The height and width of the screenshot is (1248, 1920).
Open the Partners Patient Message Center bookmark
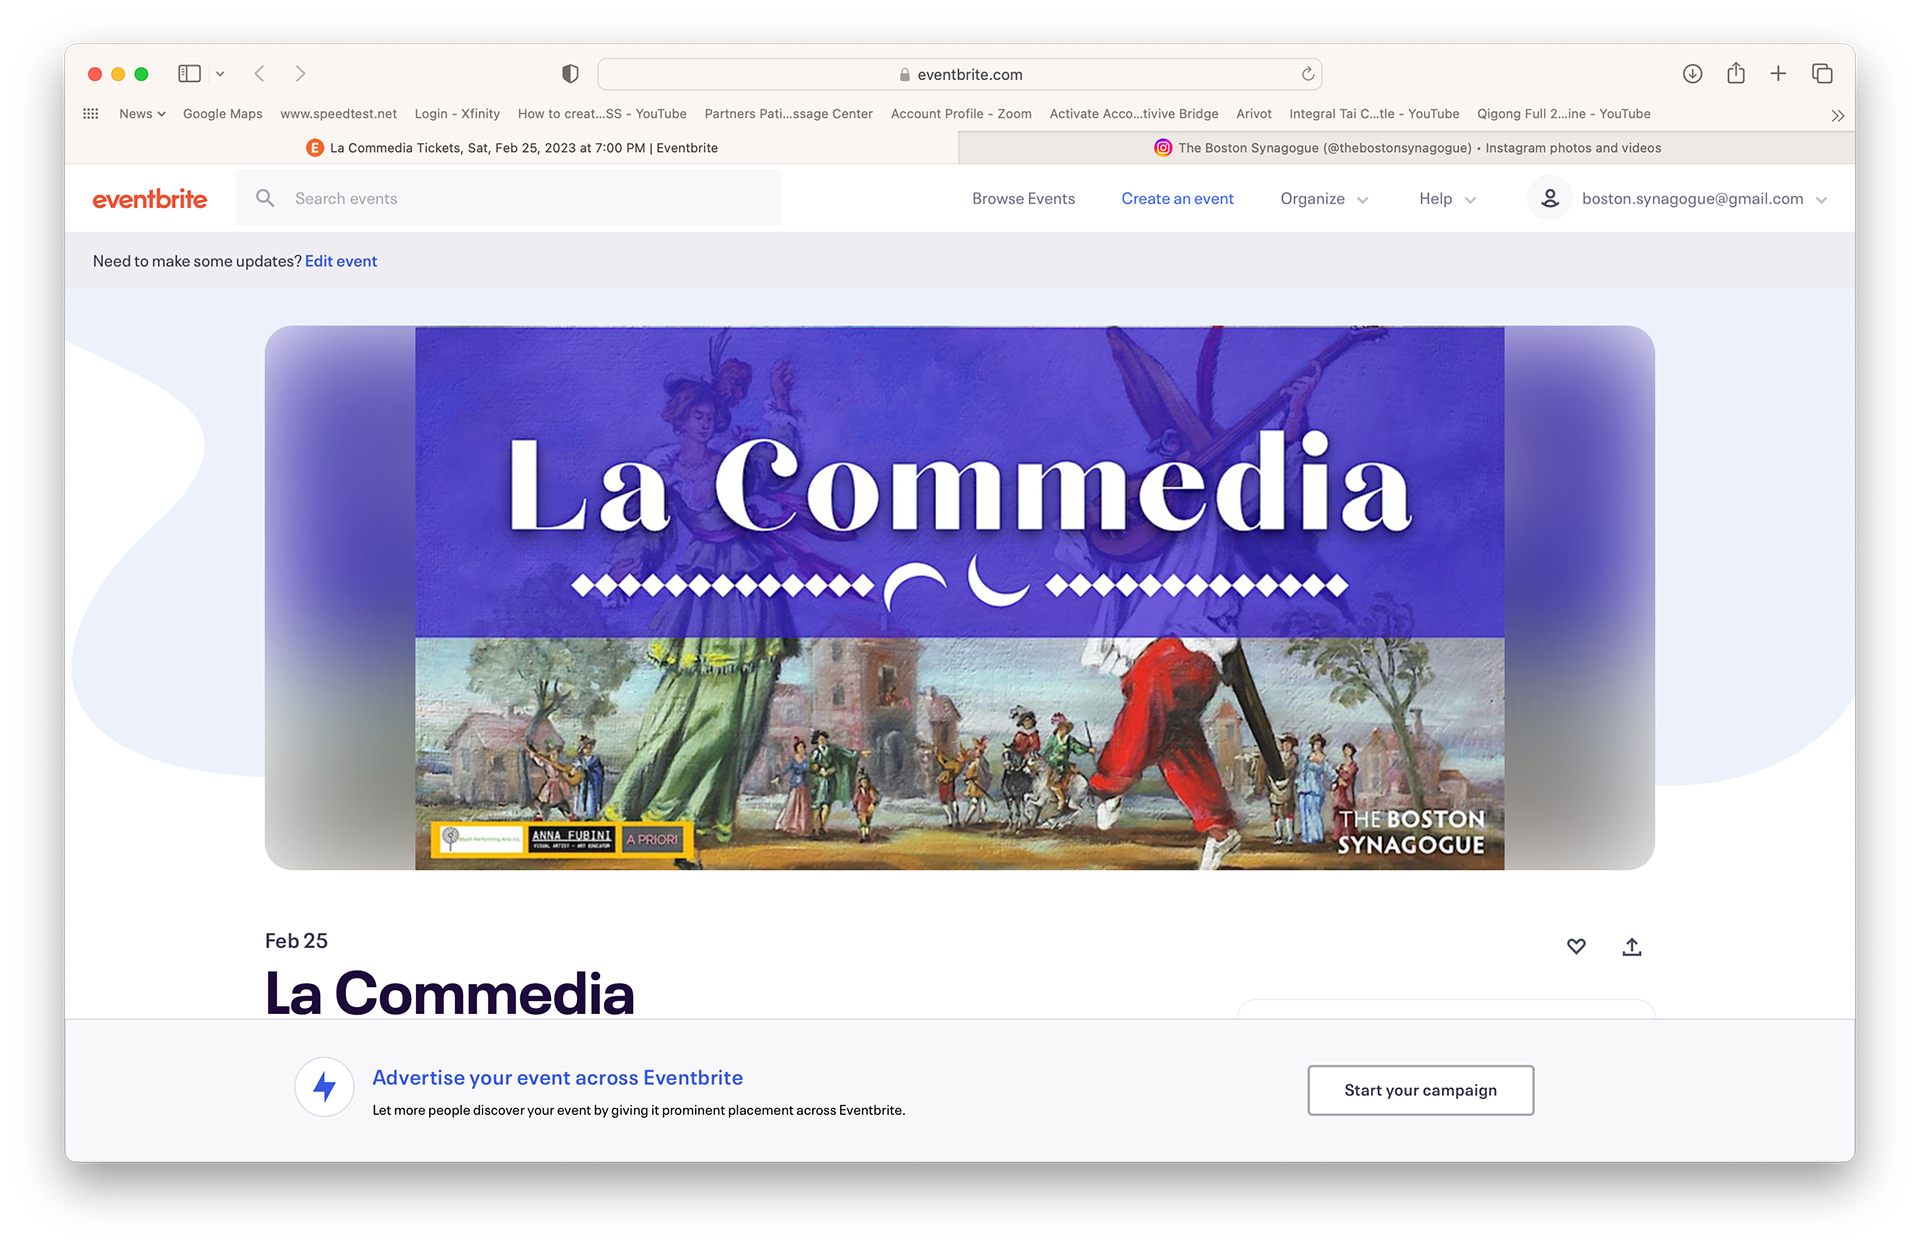coord(788,114)
